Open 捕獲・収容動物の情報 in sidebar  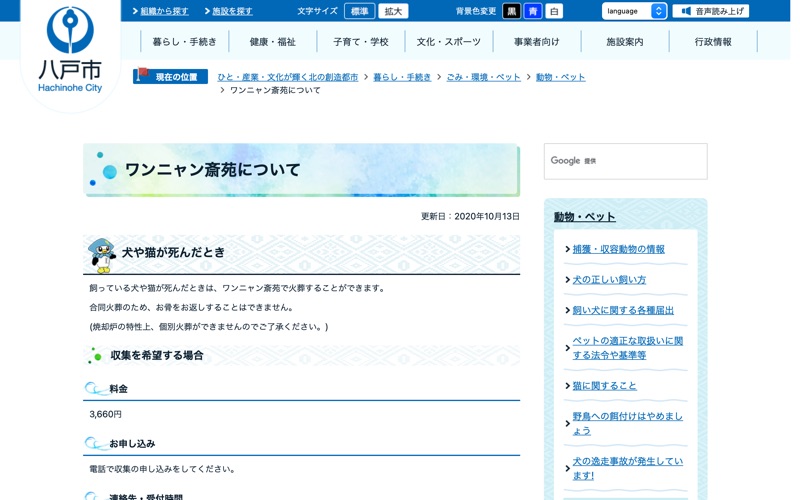tap(618, 249)
